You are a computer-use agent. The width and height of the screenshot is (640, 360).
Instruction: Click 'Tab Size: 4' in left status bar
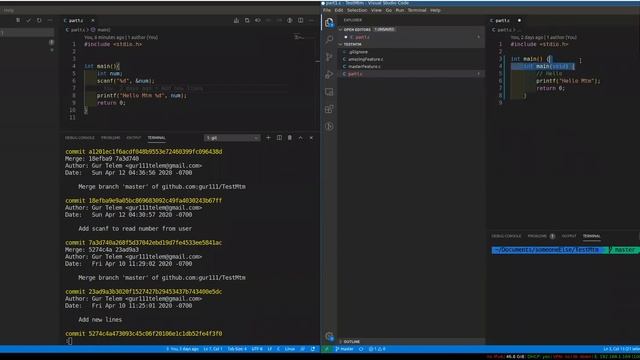click(x=237, y=349)
